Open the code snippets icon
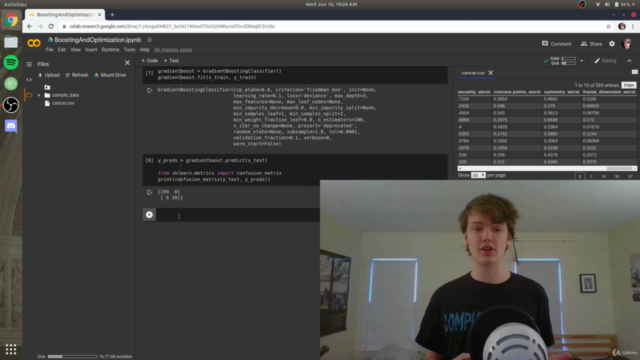 pyautogui.click(x=29, y=80)
